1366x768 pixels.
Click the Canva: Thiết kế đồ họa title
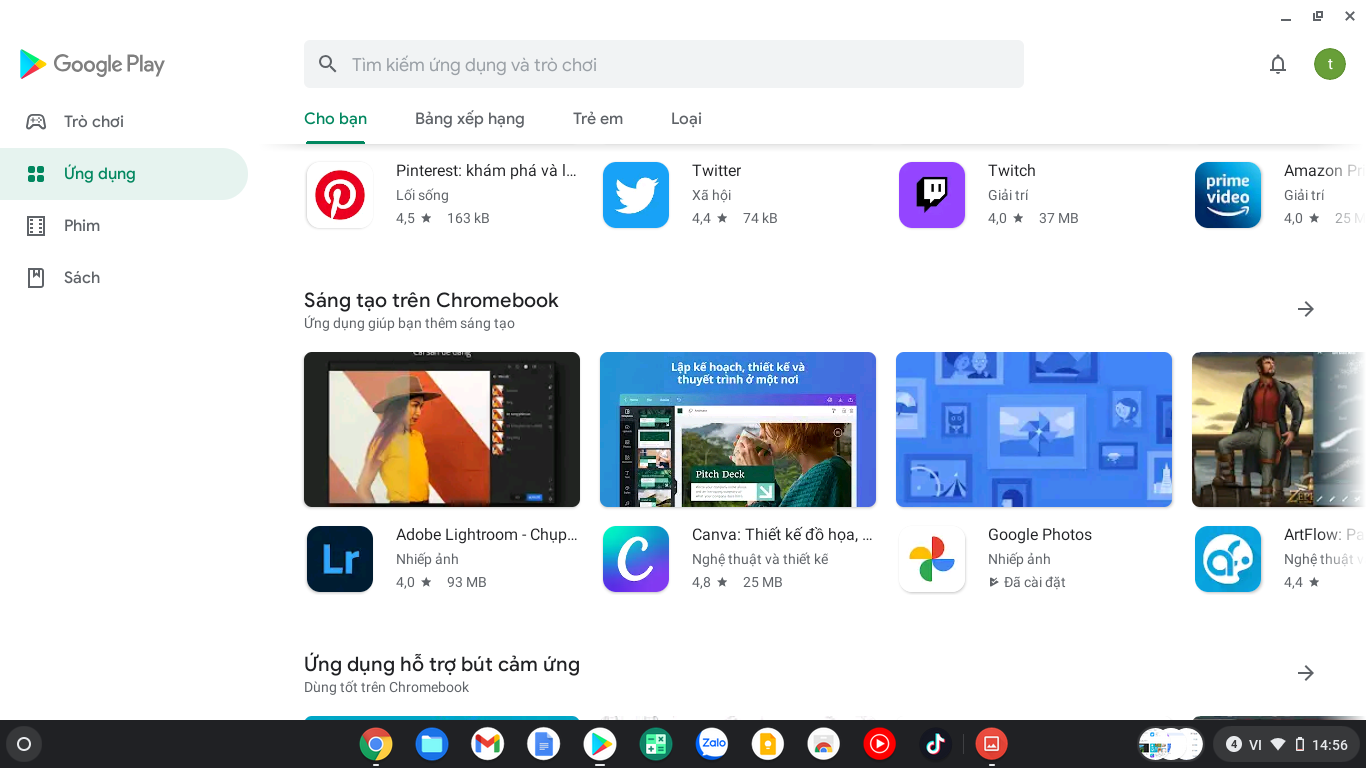tap(782, 535)
